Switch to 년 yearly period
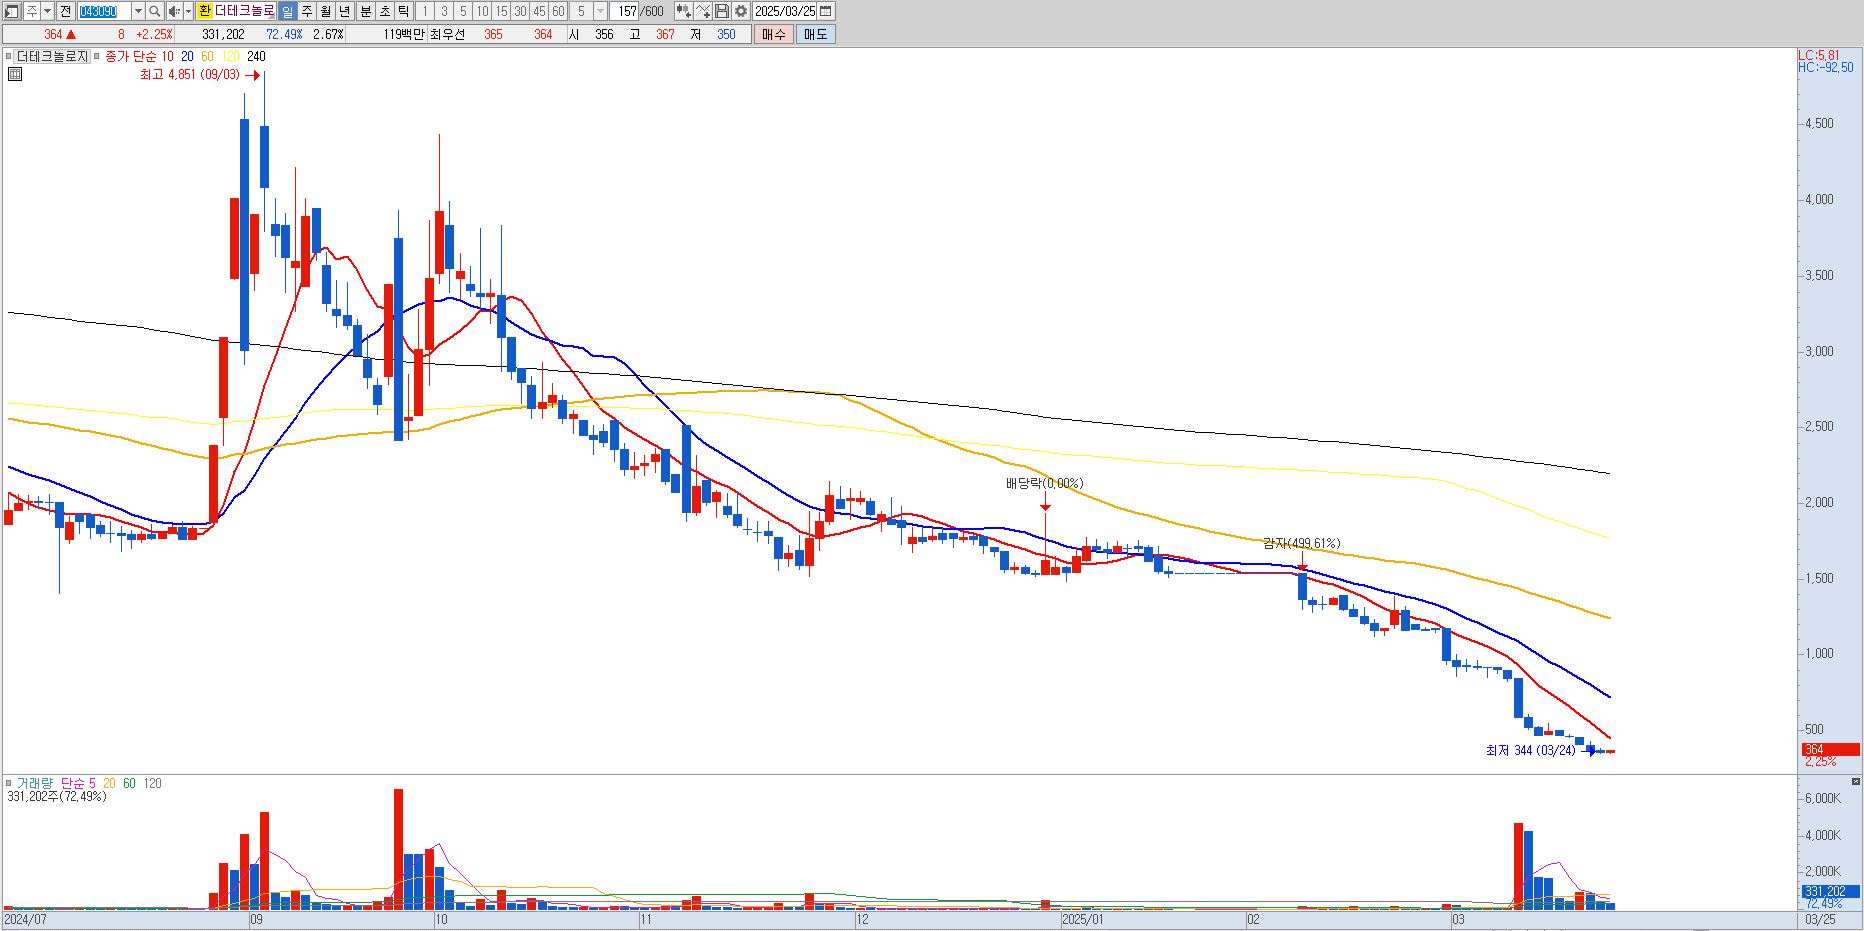1864x931 pixels. tap(345, 11)
